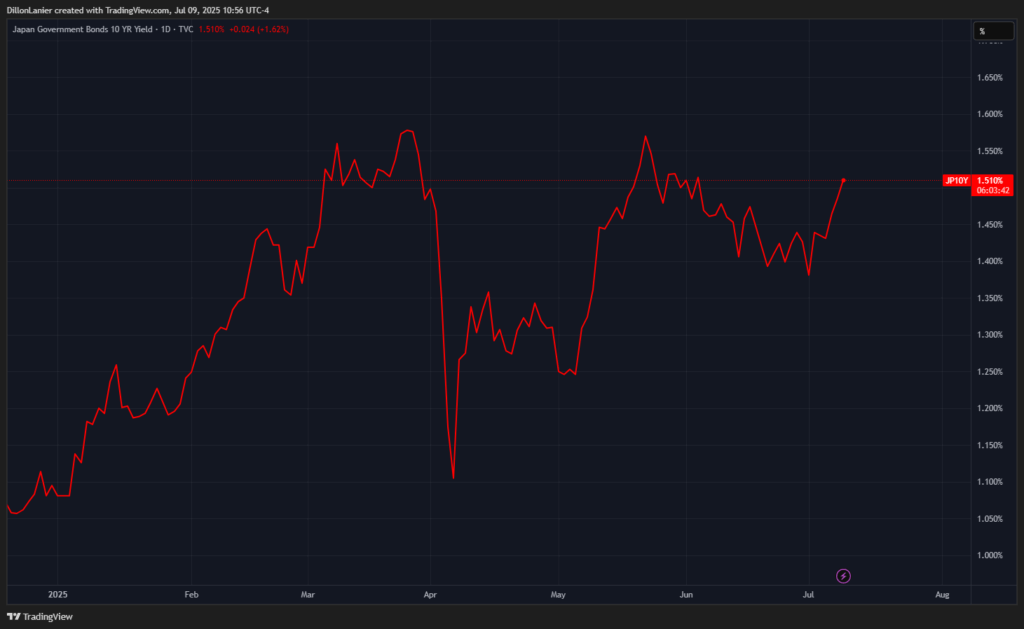Click the purple lightning bolt event icon
The width and height of the screenshot is (1024, 629).
click(x=843, y=575)
